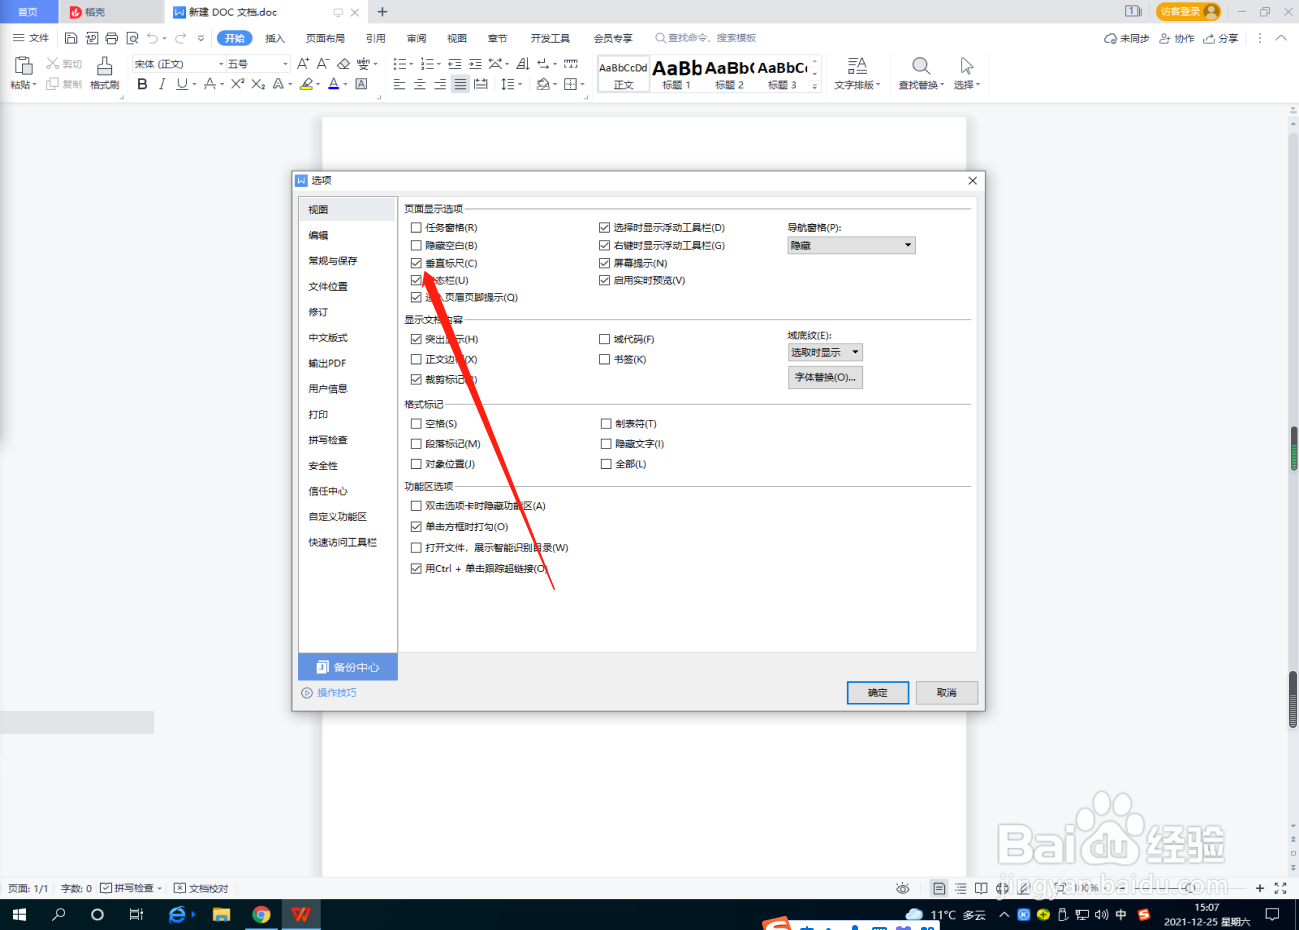Select the 文件位置 options category
1299x930 pixels.
[x=328, y=286]
